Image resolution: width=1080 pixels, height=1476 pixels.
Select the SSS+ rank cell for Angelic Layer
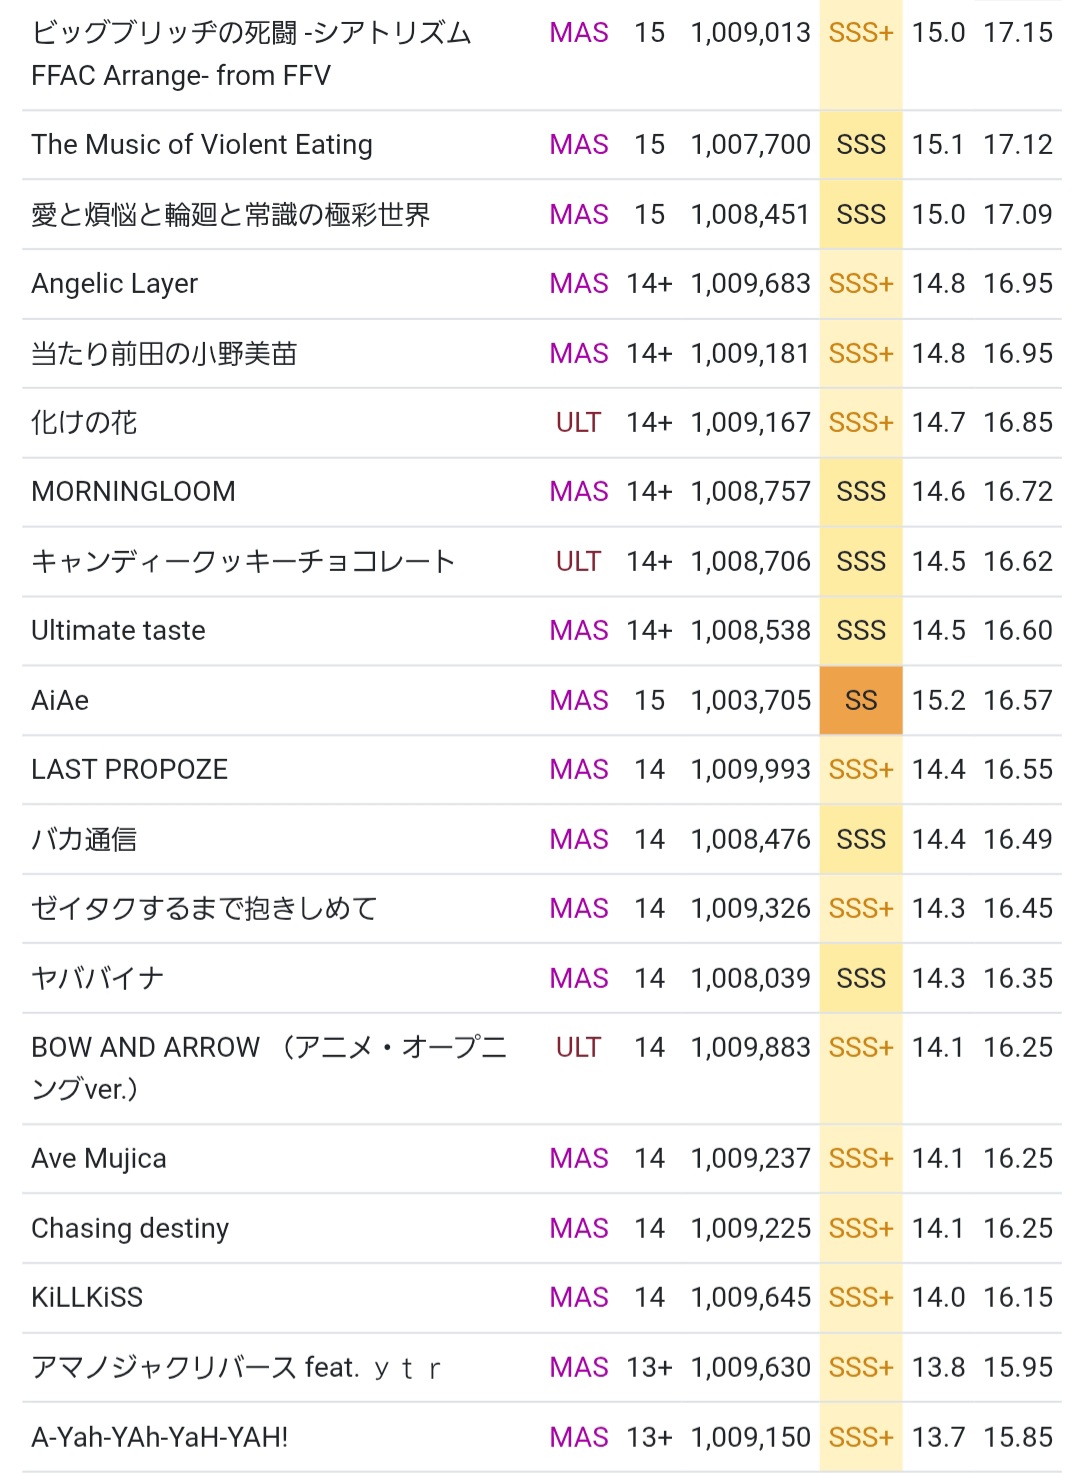point(861,284)
